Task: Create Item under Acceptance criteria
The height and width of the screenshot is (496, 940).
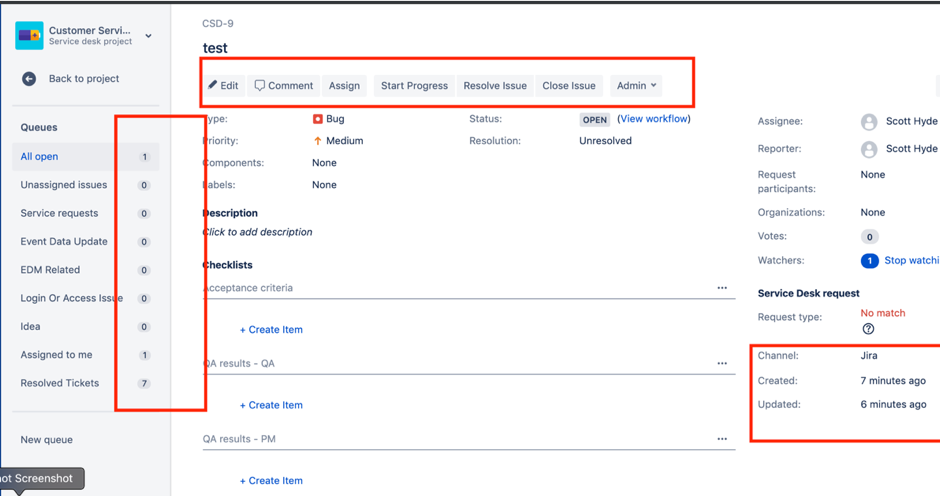Action: point(272,329)
